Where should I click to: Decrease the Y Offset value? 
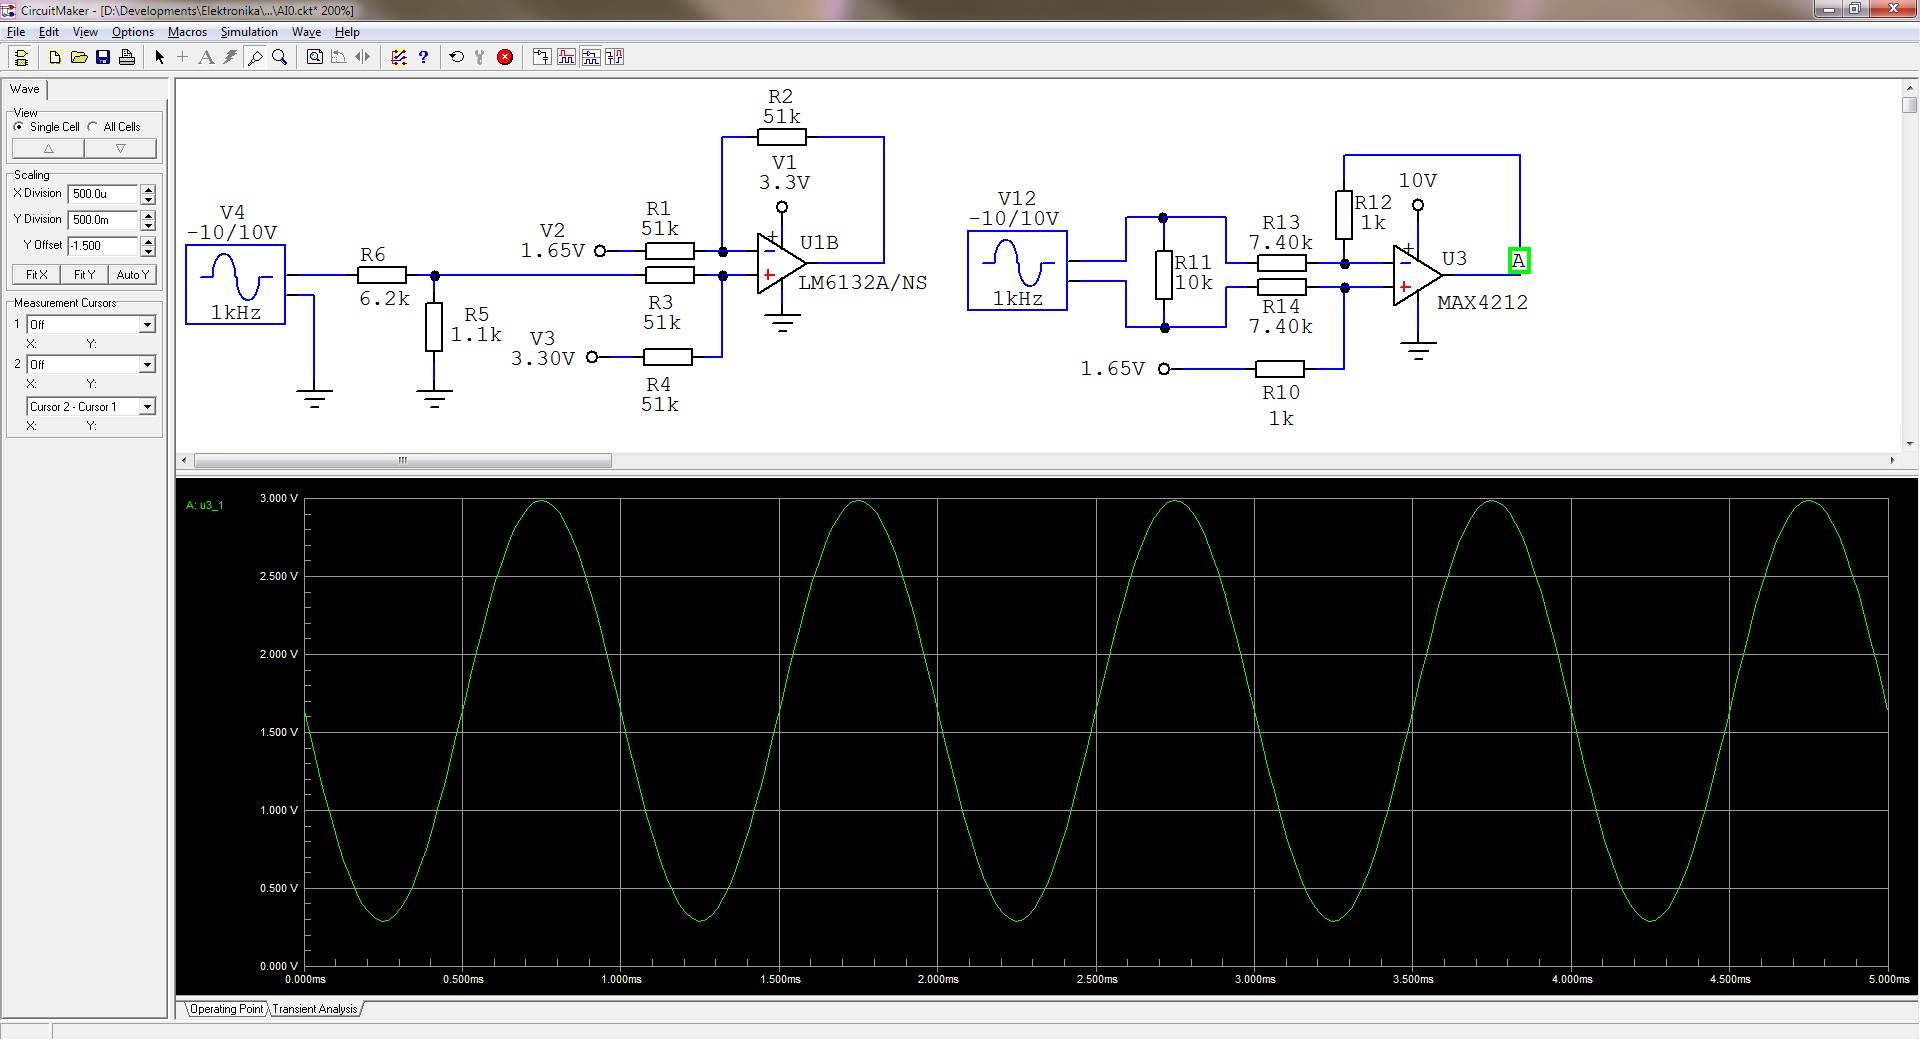click(148, 251)
